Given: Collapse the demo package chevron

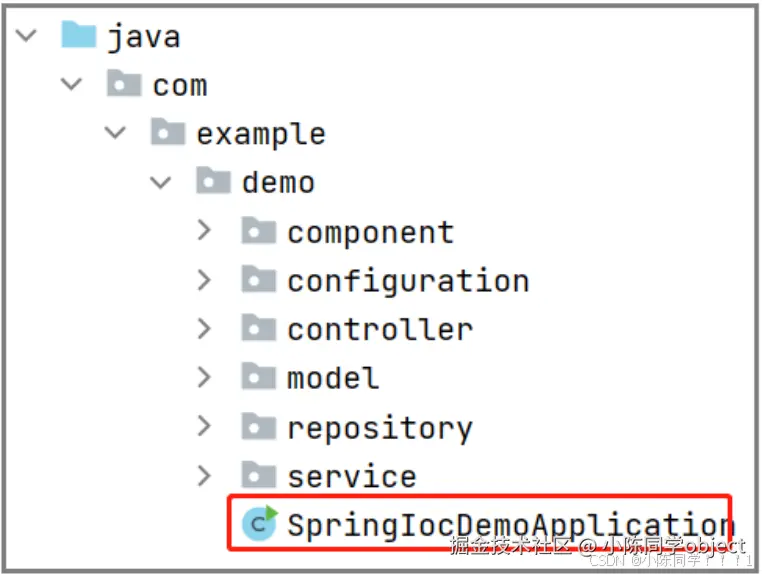Looking at the screenshot, I should (162, 182).
